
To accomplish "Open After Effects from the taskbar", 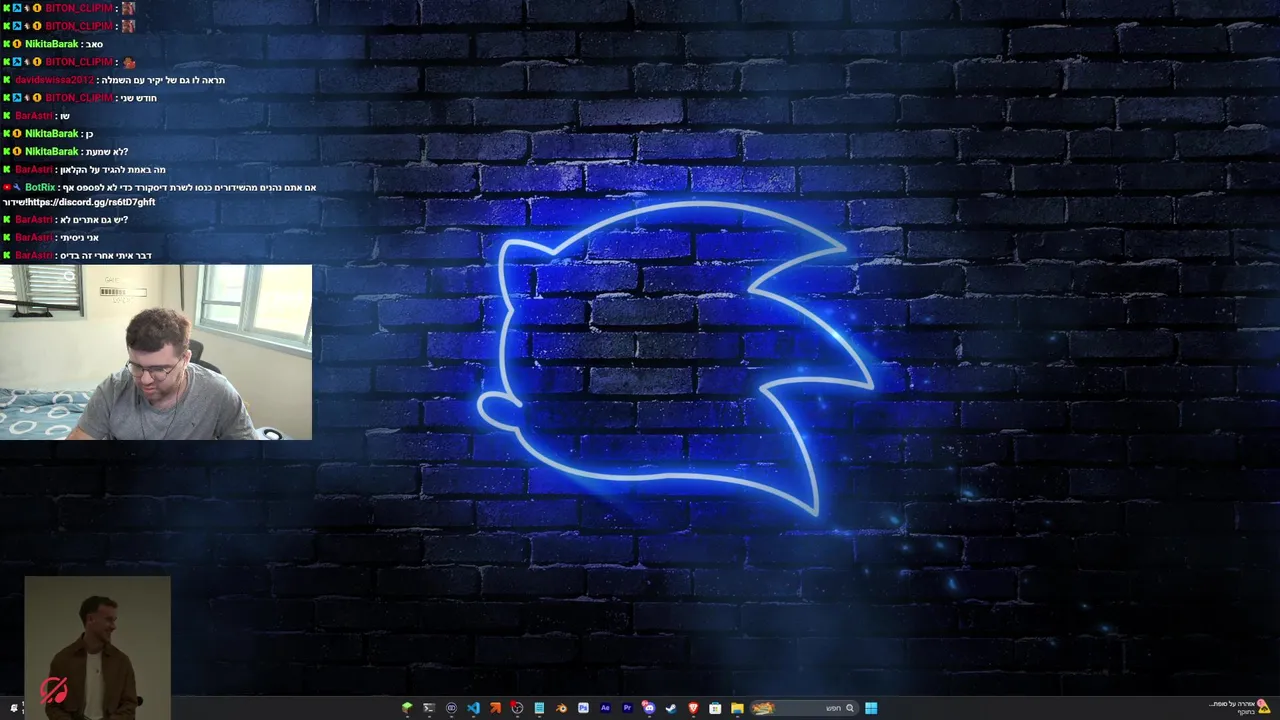I will point(605,708).
